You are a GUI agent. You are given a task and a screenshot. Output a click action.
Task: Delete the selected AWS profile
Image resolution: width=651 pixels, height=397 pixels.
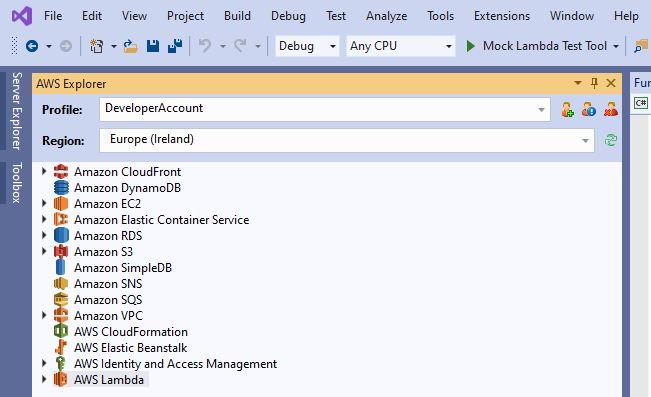(x=611, y=110)
